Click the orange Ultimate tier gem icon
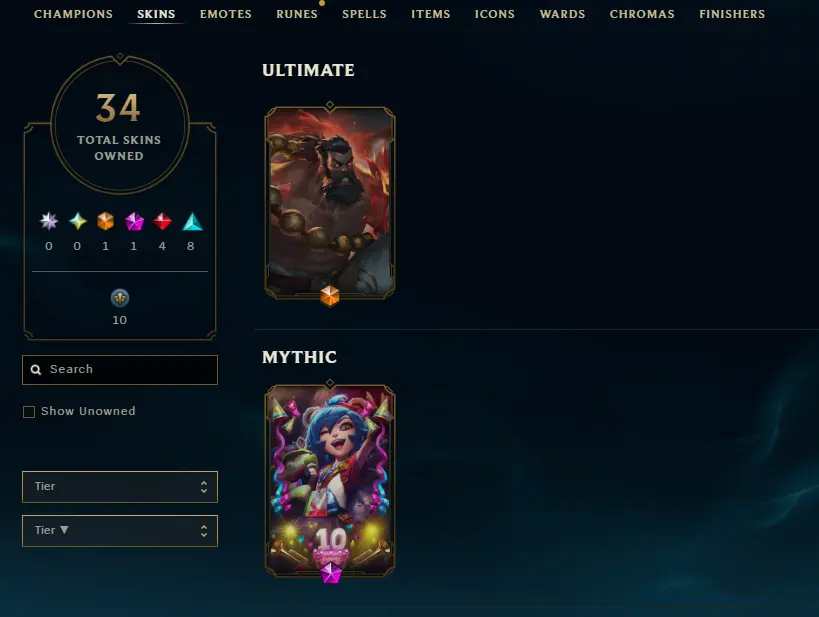 point(106,221)
